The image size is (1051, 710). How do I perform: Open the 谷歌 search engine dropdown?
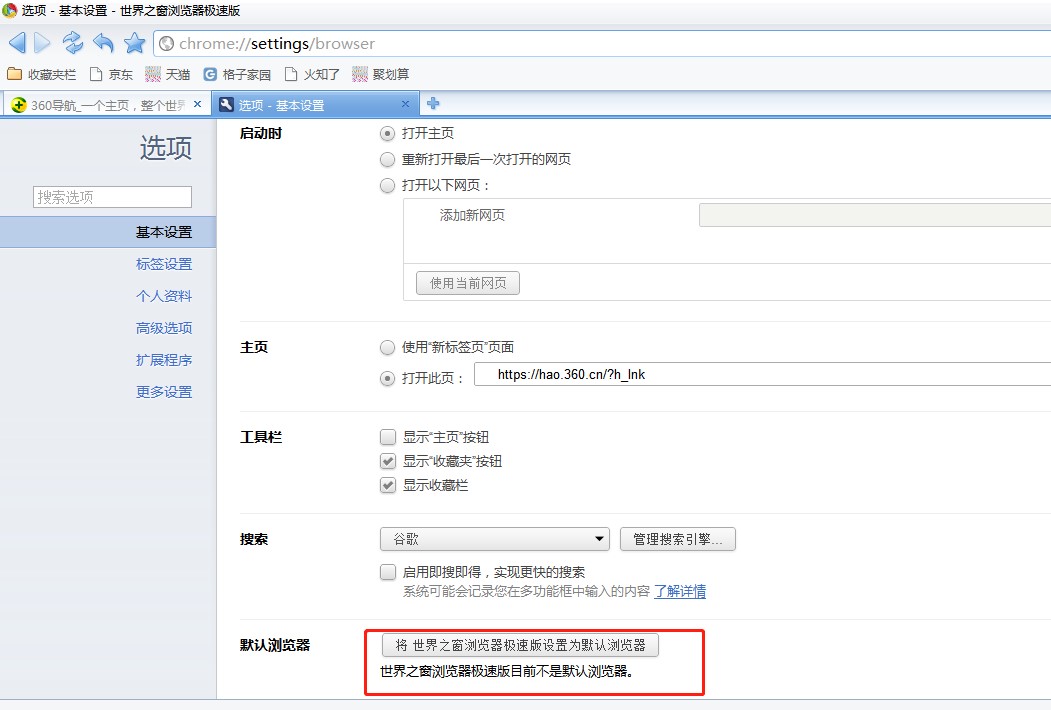pyautogui.click(x=494, y=539)
